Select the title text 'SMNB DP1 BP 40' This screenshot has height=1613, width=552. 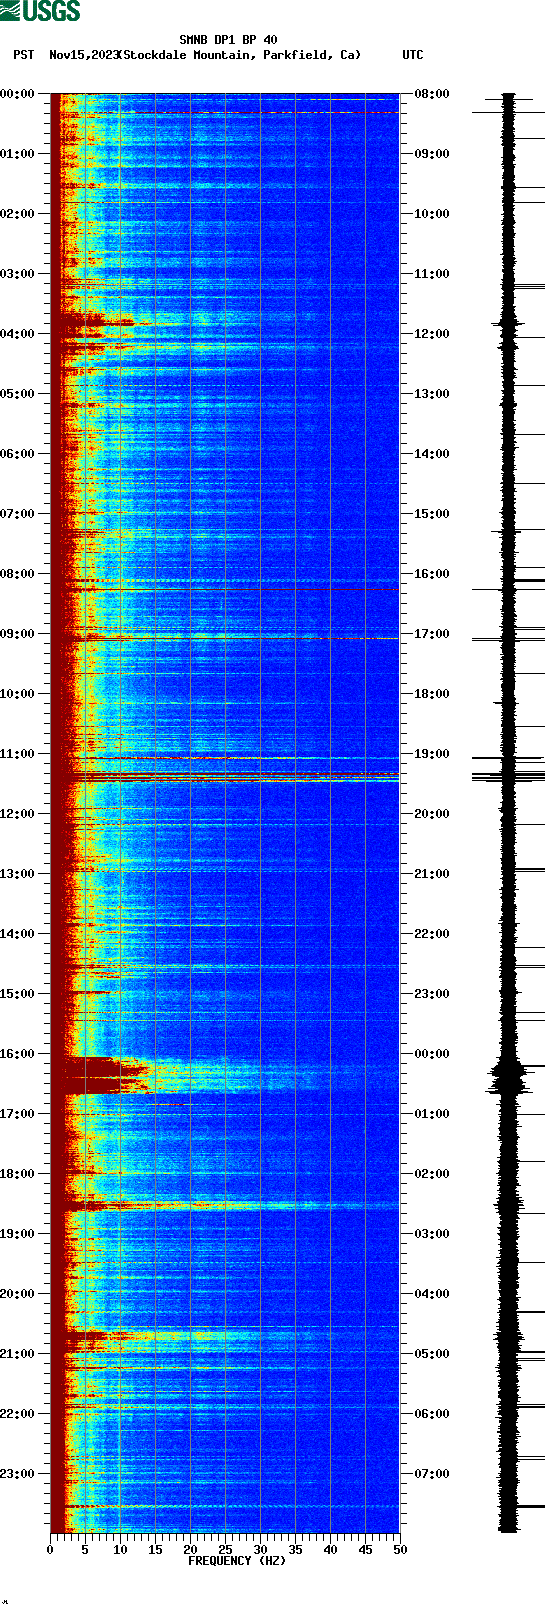coord(228,41)
